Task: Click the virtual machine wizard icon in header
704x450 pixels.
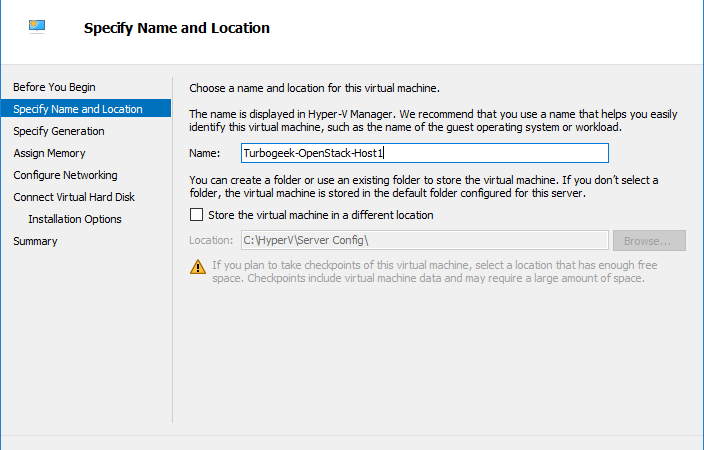Action: pyautogui.click(x=36, y=25)
